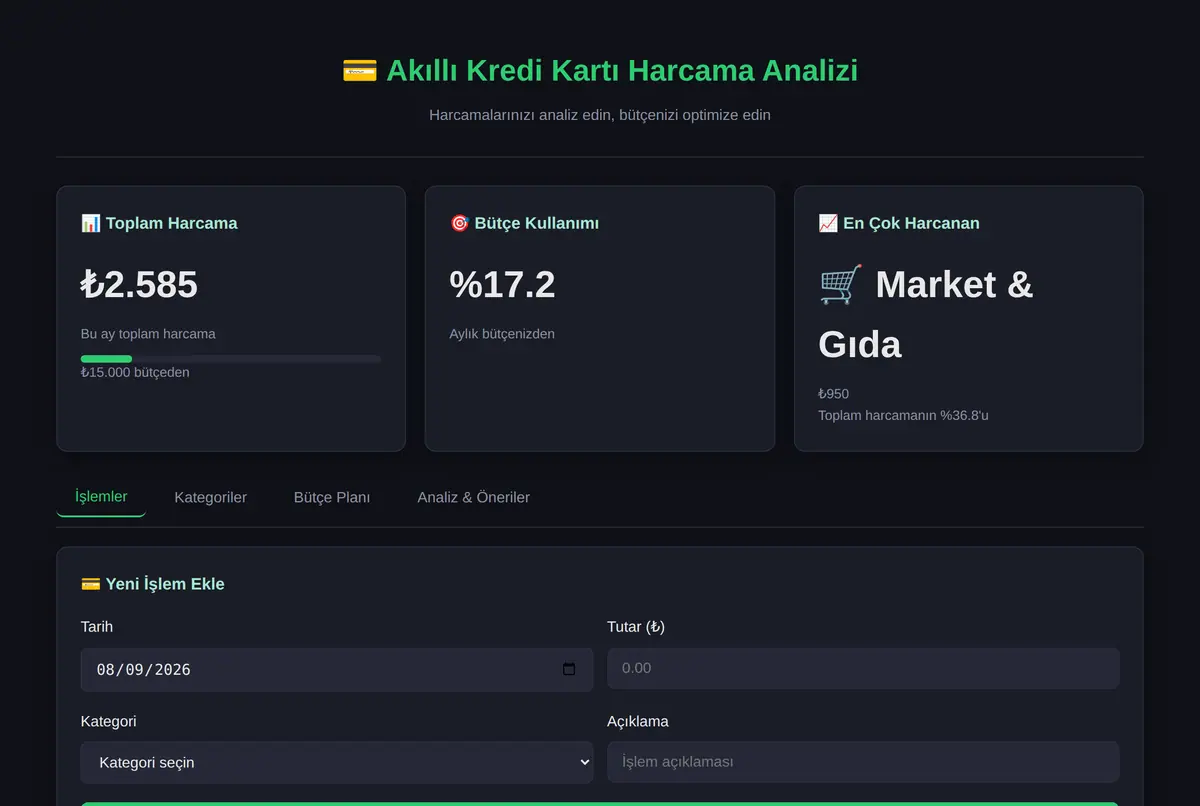Click the Akıllı Kredi Kartı Harcama Analizi title
The height and width of the screenshot is (806, 1200).
click(x=622, y=71)
